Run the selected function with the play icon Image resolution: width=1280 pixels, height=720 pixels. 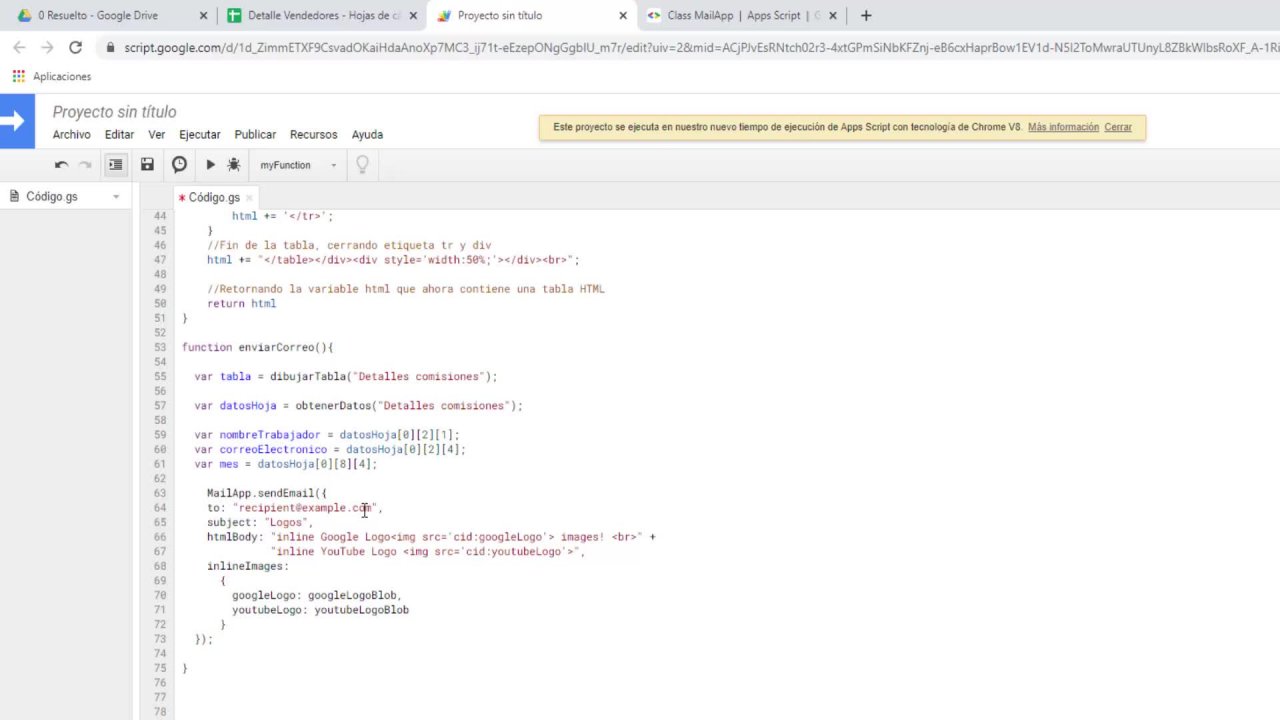coord(210,165)
